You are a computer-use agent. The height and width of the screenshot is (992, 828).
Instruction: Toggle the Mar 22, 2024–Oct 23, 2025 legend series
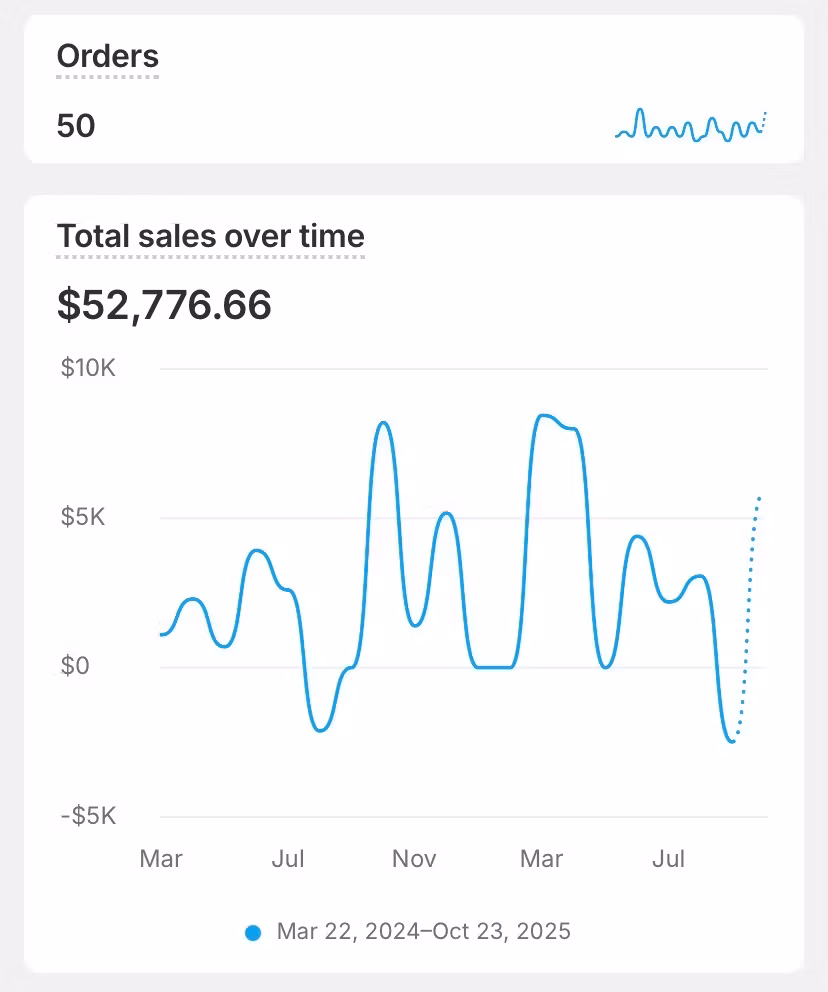click(x=423, y=932)
